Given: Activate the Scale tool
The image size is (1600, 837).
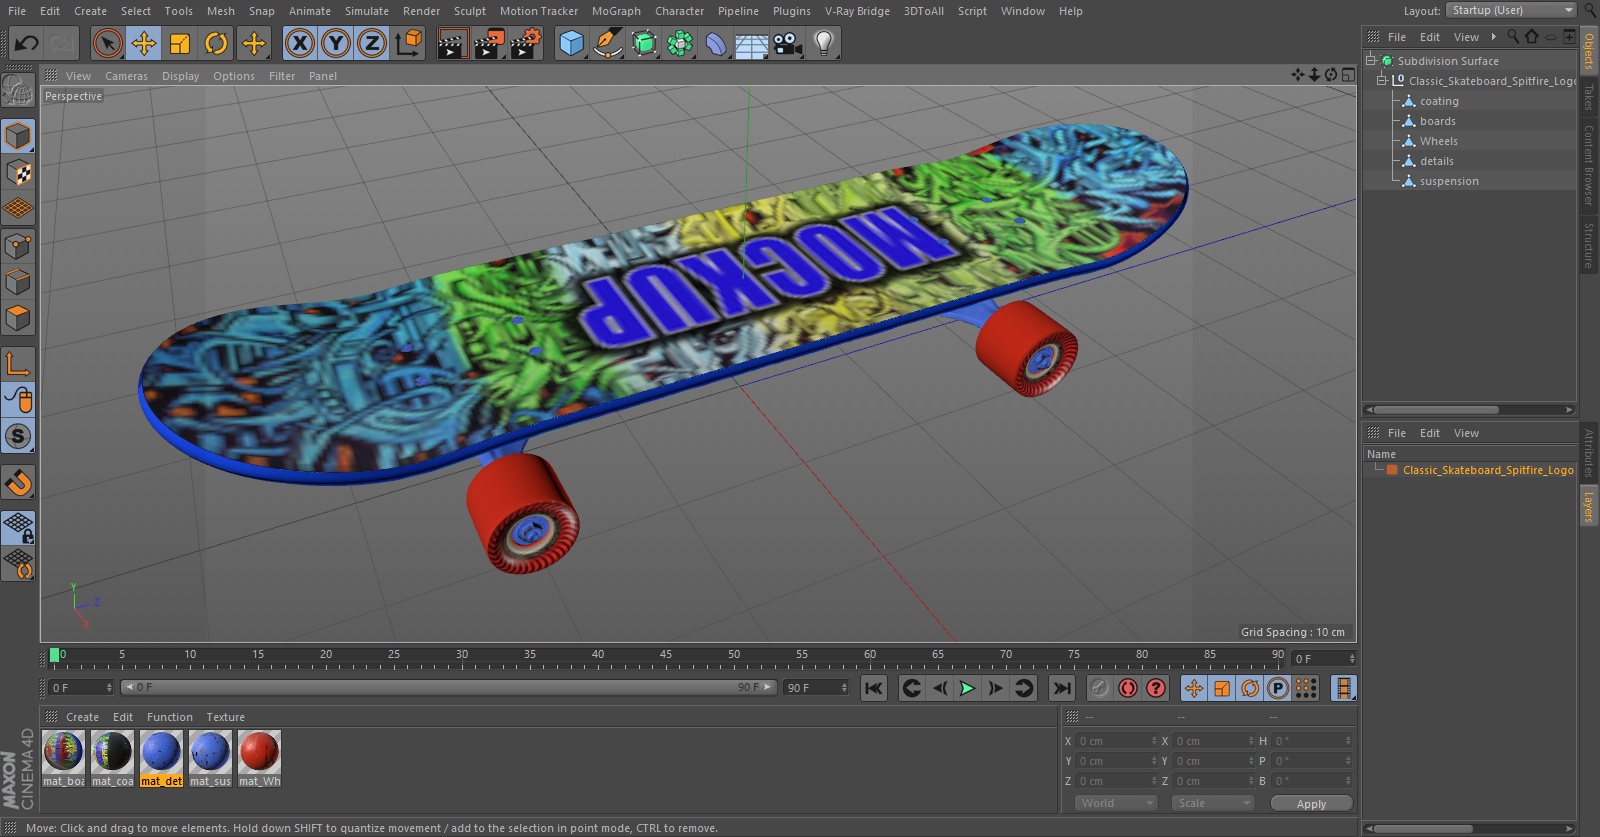Looking at the screenshot, I should (x=180, y=43).
